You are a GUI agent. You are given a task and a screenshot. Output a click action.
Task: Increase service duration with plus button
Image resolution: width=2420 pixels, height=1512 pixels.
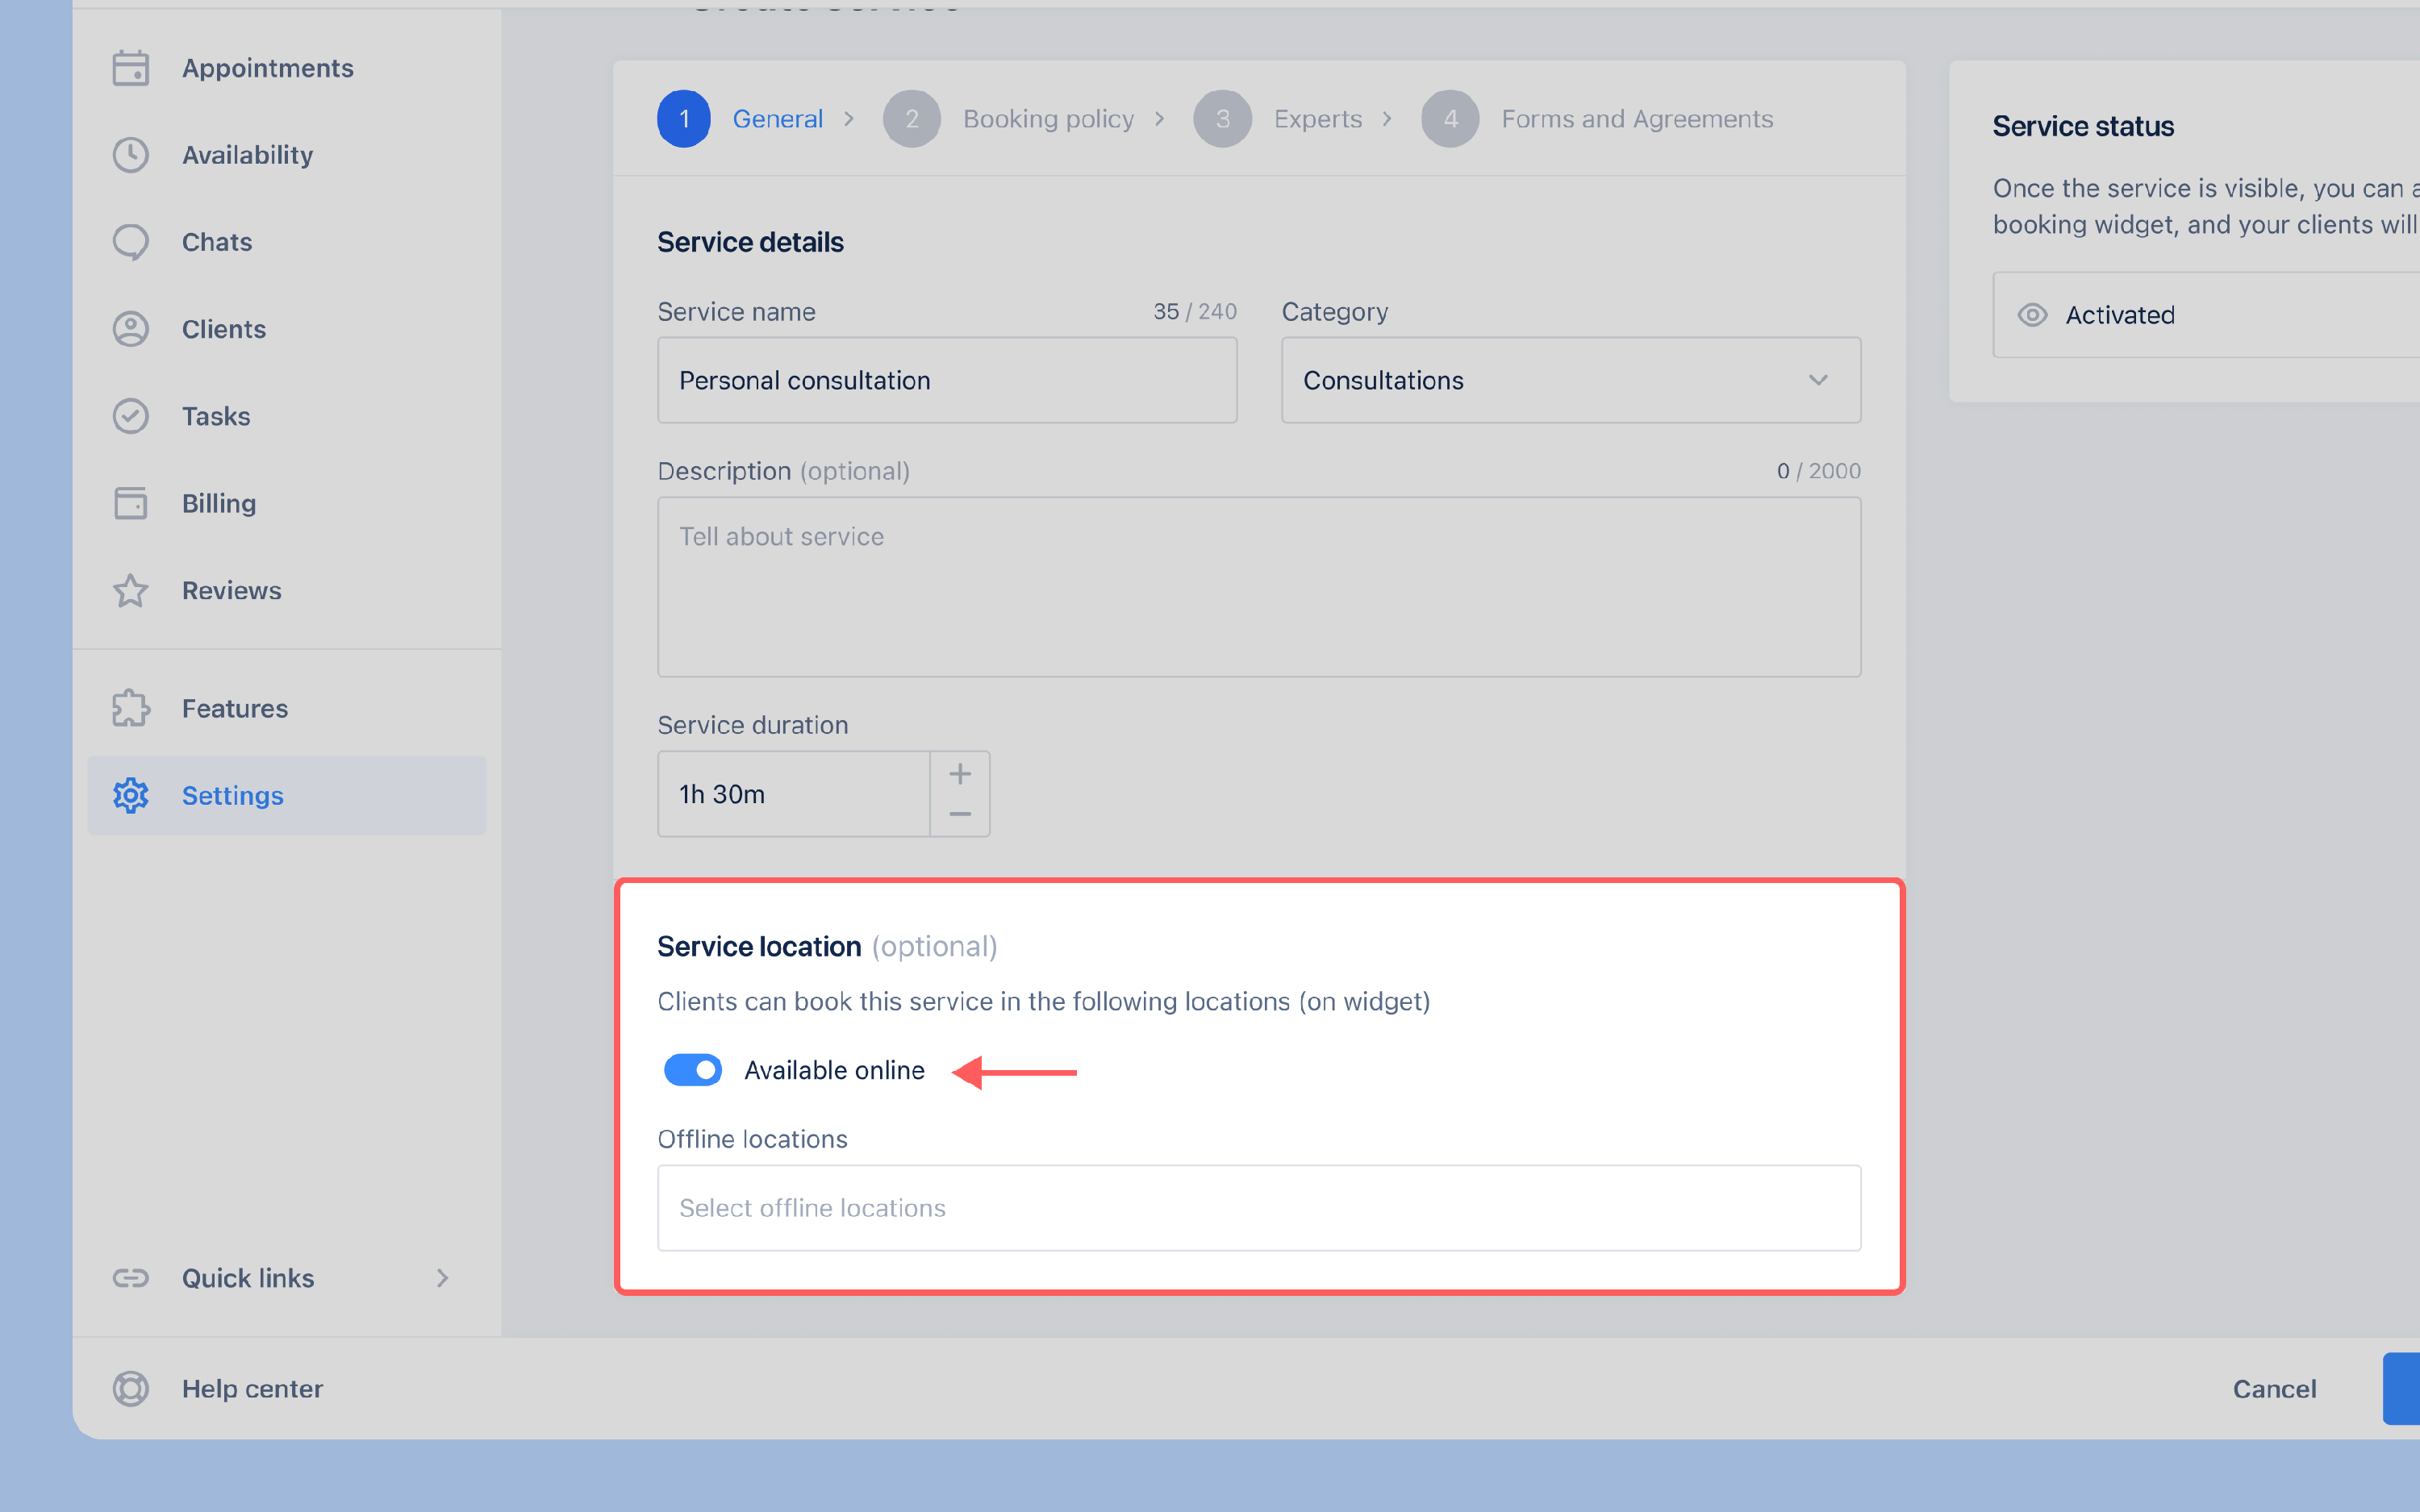coord(960,773)
